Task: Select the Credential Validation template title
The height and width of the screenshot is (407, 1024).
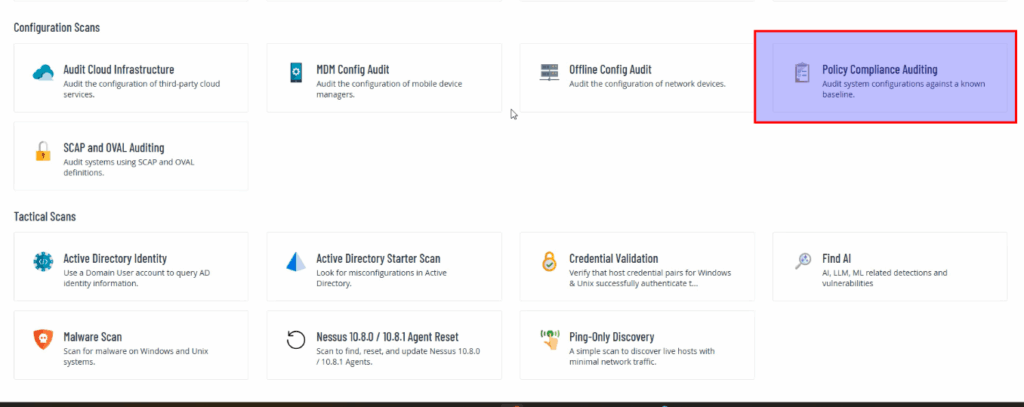Action: point(613,258)
